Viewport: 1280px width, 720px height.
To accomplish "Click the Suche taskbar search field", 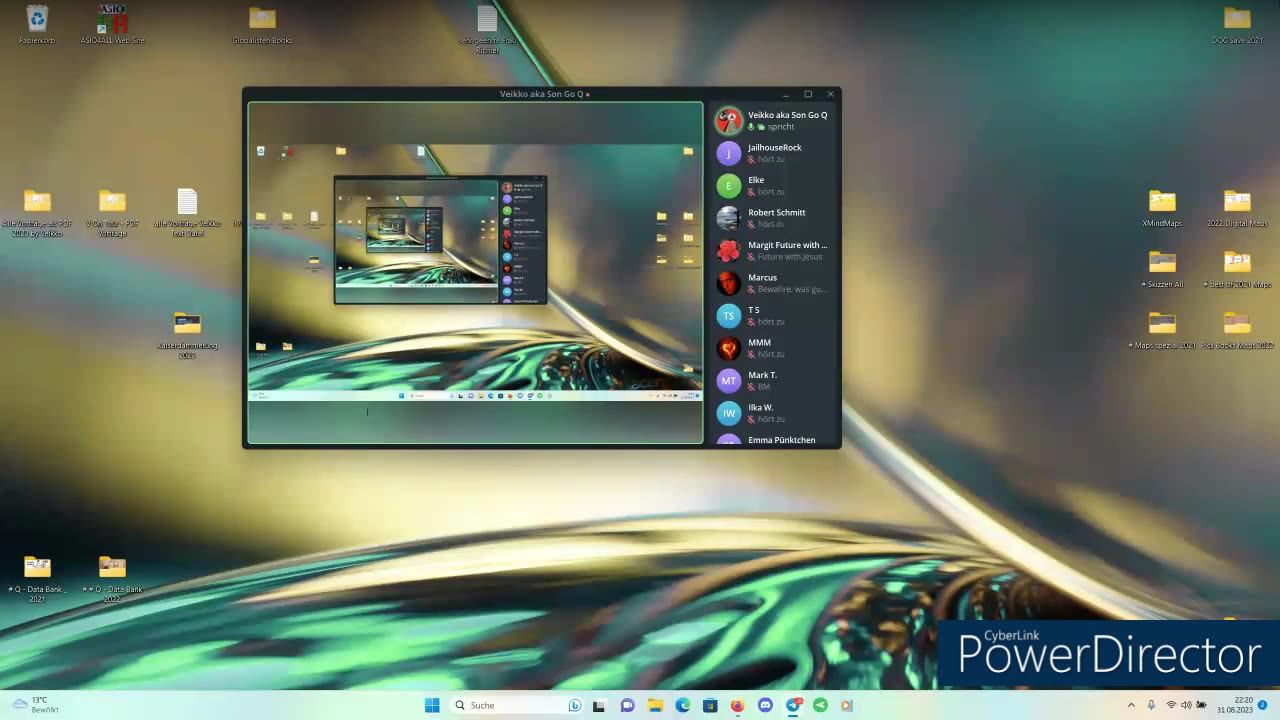I will pyautogui.click(x=517, y=705).
